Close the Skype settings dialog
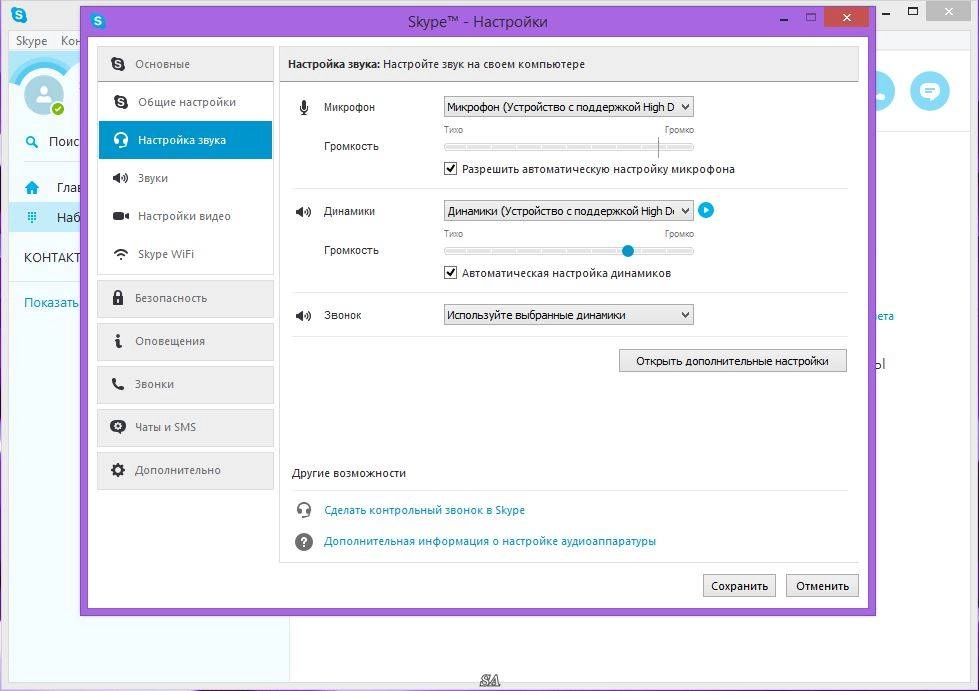Image resolution: width=979 pixels, height=691 pixels. click(847, 17)
